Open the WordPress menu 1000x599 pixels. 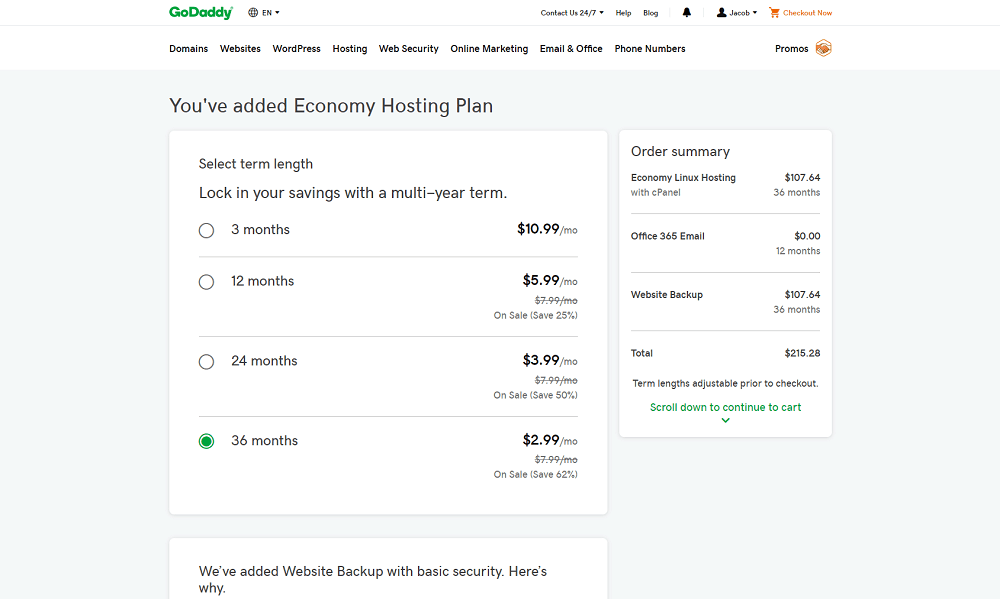point(297,48)
